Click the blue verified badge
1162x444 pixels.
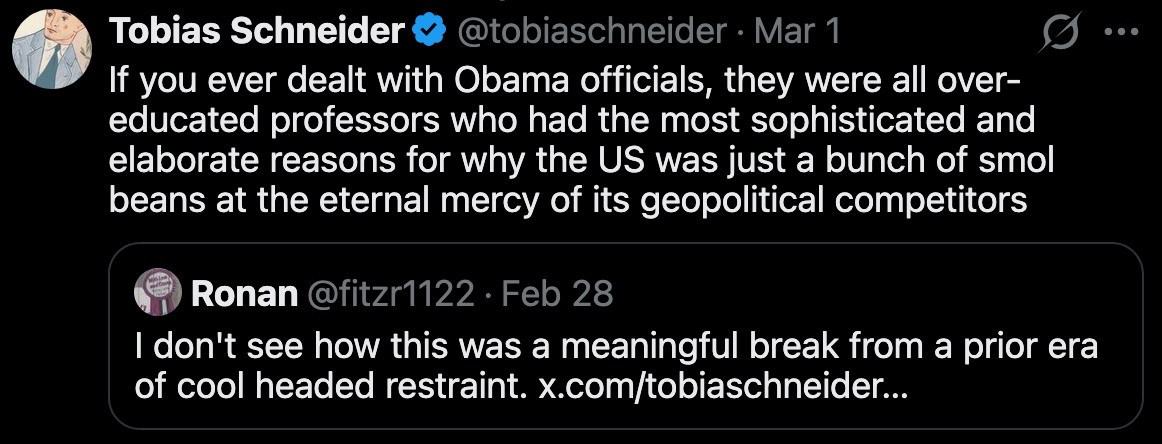(x=430, y=33)
